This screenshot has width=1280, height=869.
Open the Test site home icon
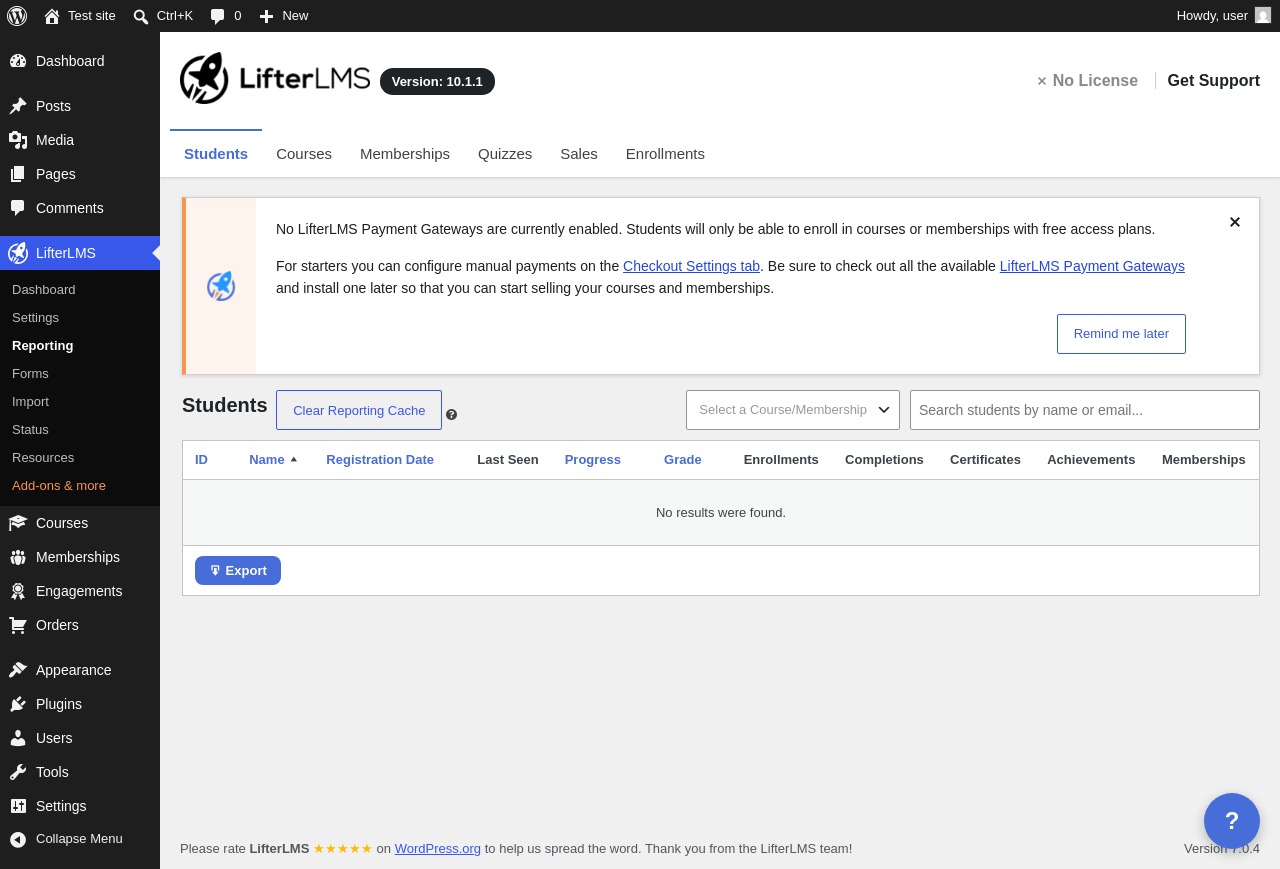point(52,16)
